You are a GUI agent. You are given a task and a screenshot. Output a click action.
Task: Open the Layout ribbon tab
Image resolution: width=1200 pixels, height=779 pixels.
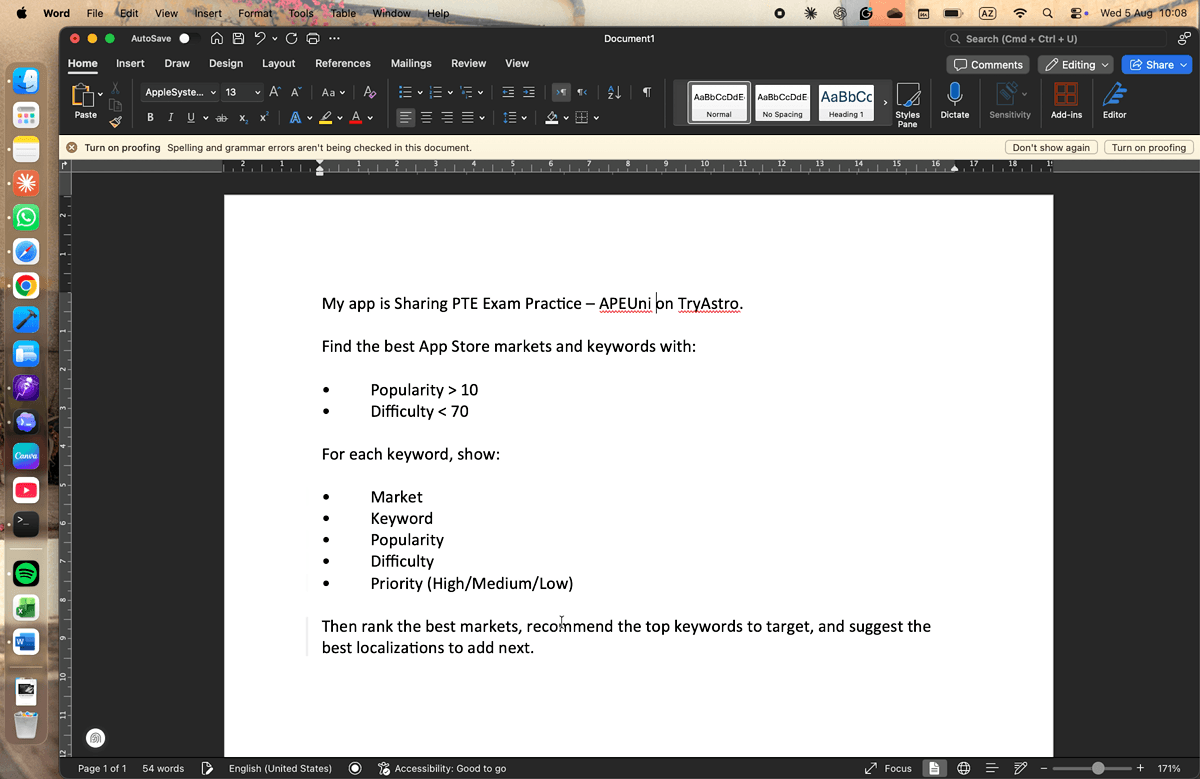pos(279,63)
